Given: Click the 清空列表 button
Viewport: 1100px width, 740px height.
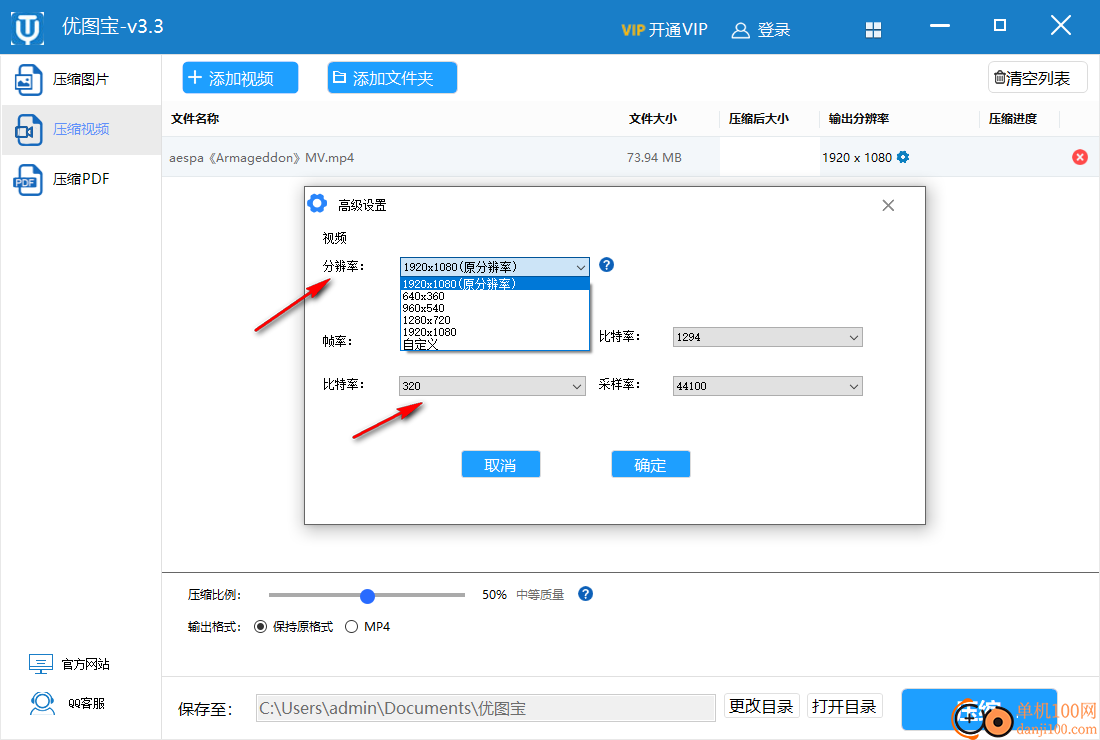Looking at the screenshot, I should click(1038, 78).
